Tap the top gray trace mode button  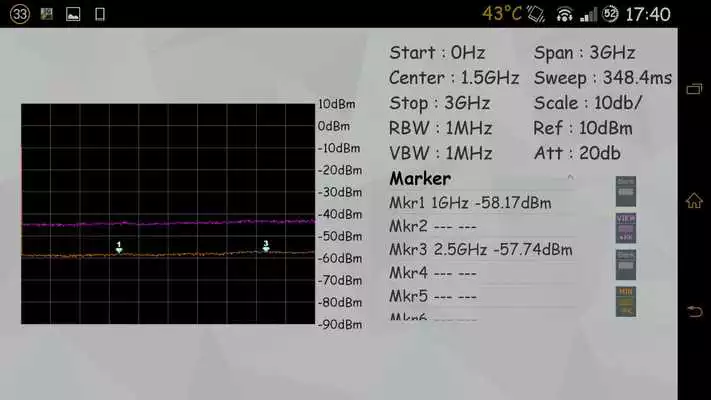pyautogui.click(x=626, y=191)
